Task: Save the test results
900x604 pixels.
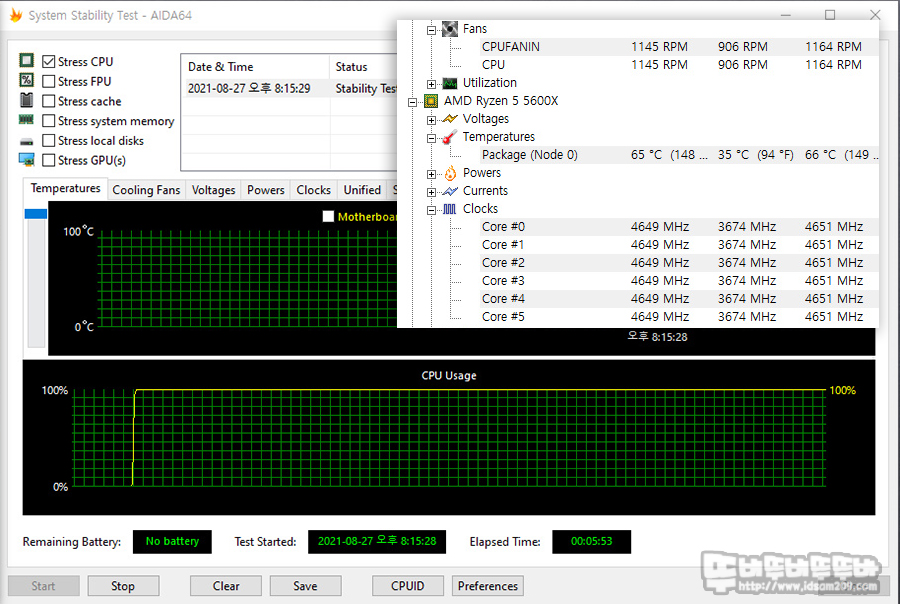Action: [305, 586]
